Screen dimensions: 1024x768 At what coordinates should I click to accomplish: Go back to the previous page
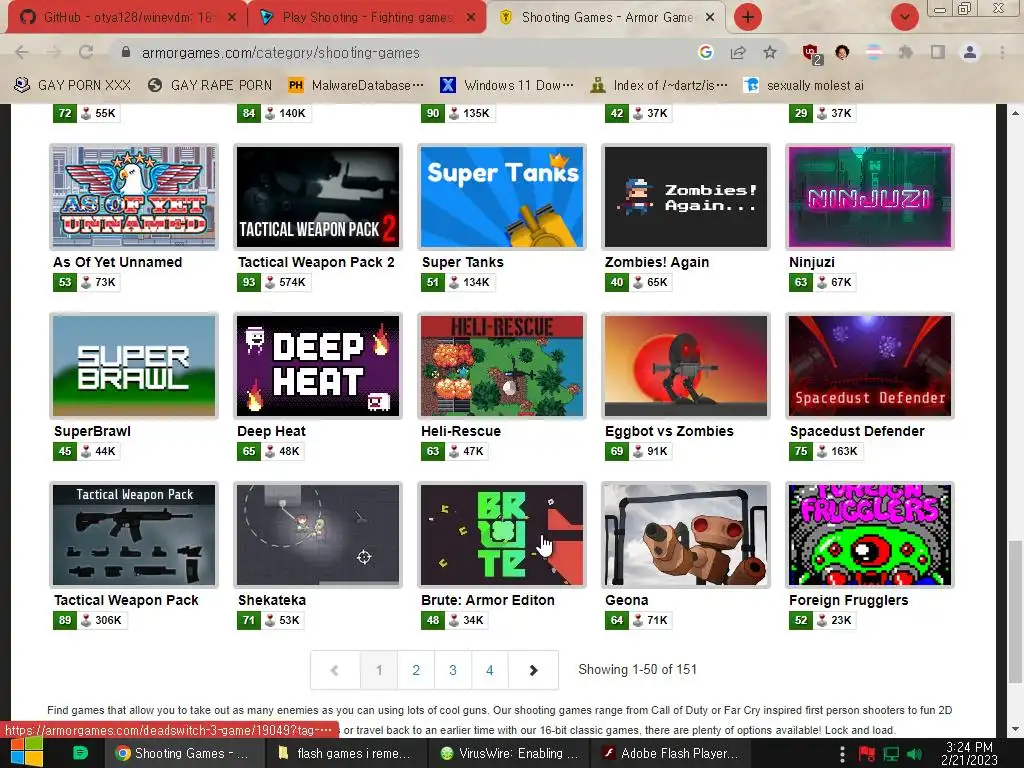(x=22, y=52)
